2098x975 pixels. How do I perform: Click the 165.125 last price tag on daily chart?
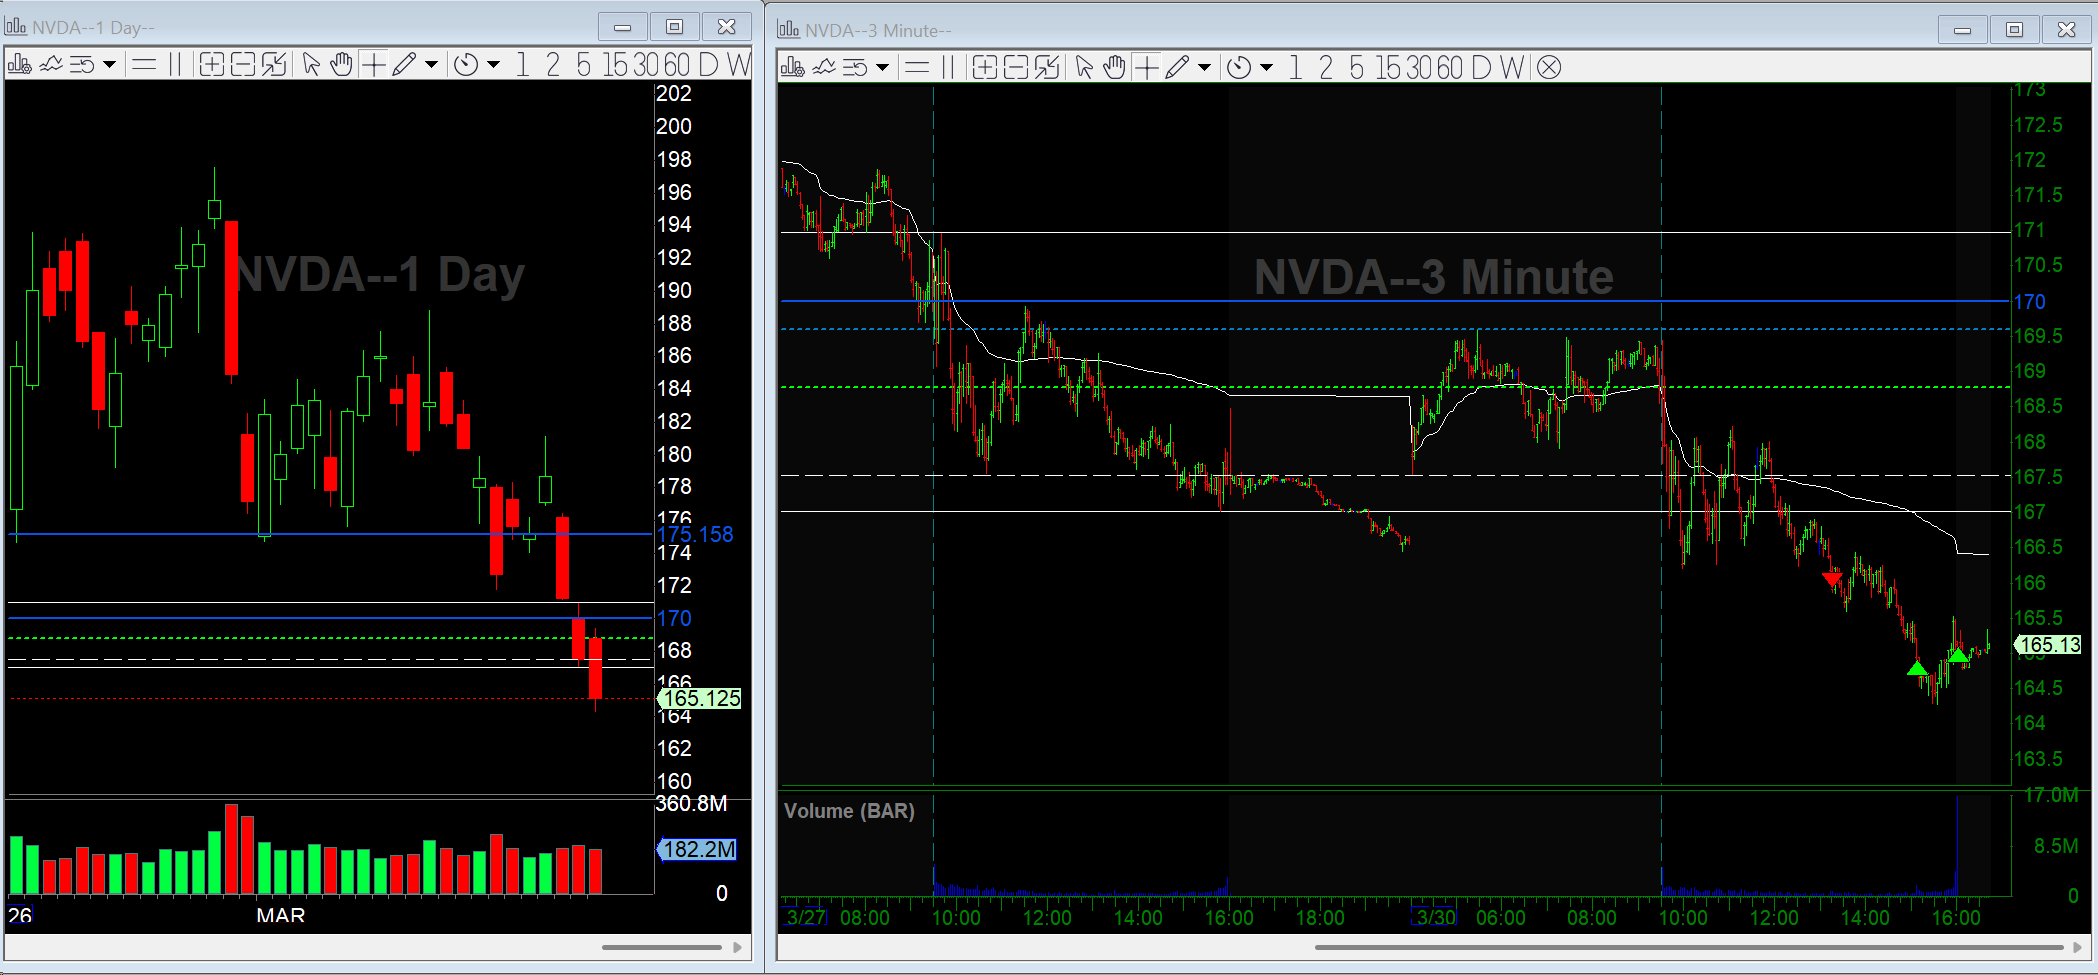tap(699, 698)
